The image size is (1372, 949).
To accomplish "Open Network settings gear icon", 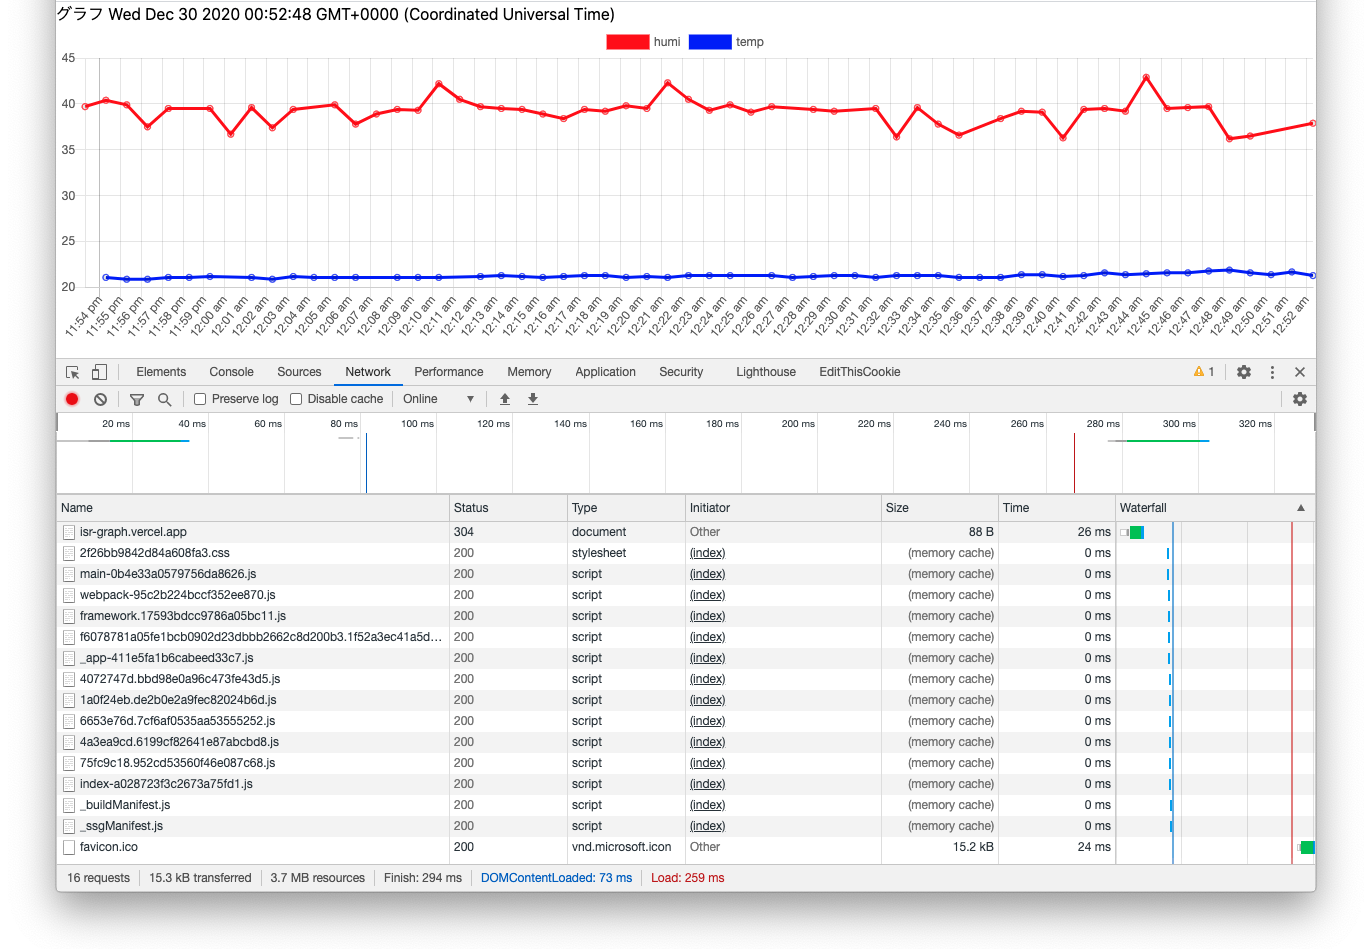I will (x=1300, y=399).
